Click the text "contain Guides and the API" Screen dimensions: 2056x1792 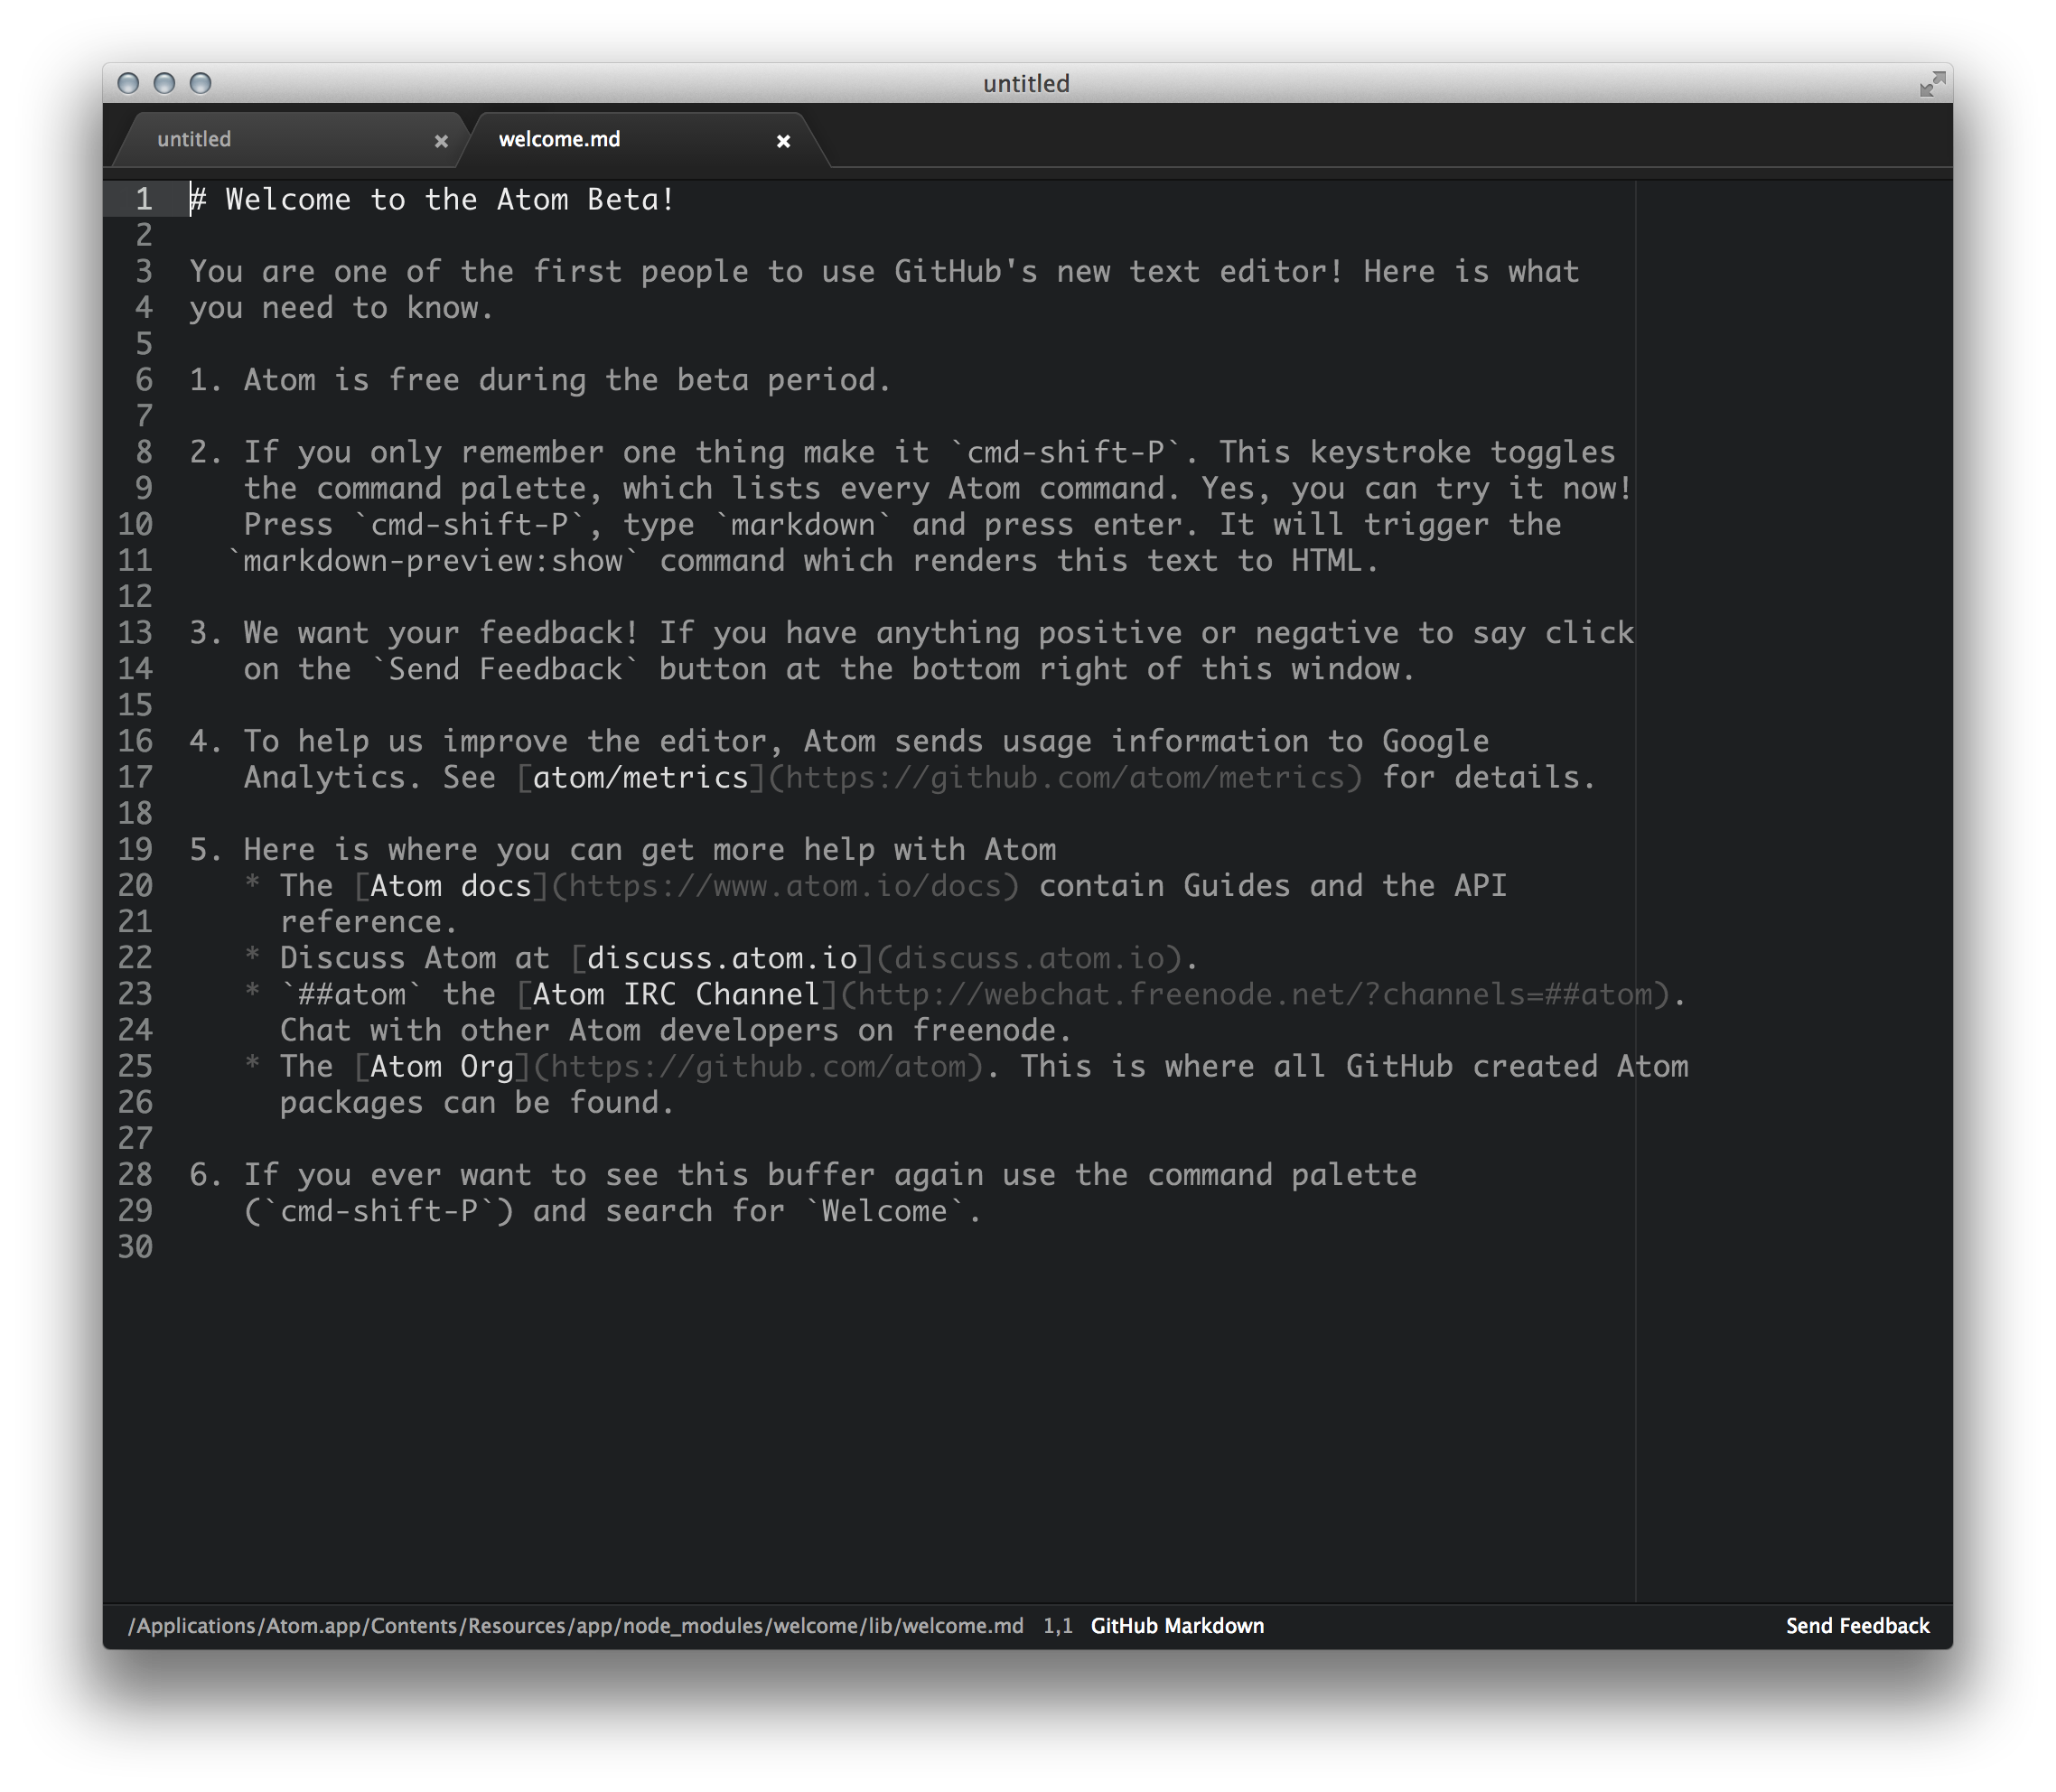pos(1273,885)
